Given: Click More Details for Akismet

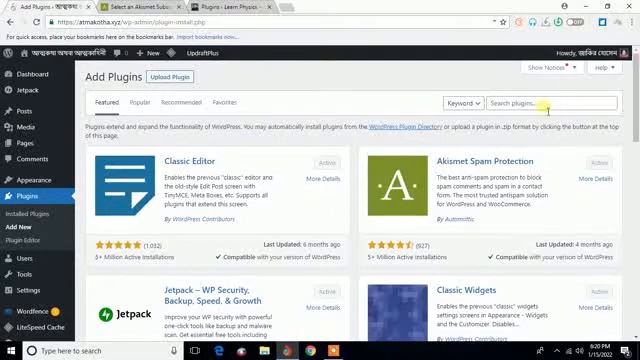Looking at the screenshot, I should (x=596, y=179).
